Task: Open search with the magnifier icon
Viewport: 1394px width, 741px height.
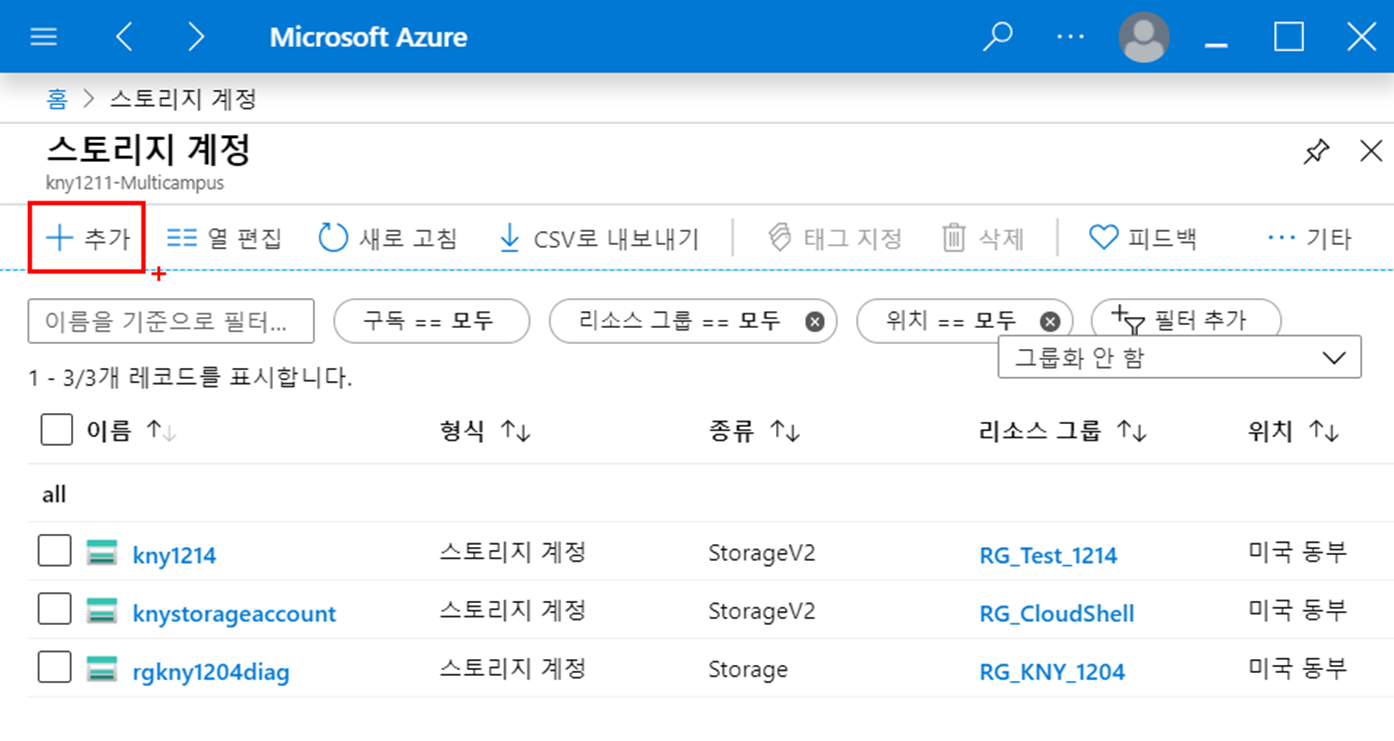Action: point(998,37)
